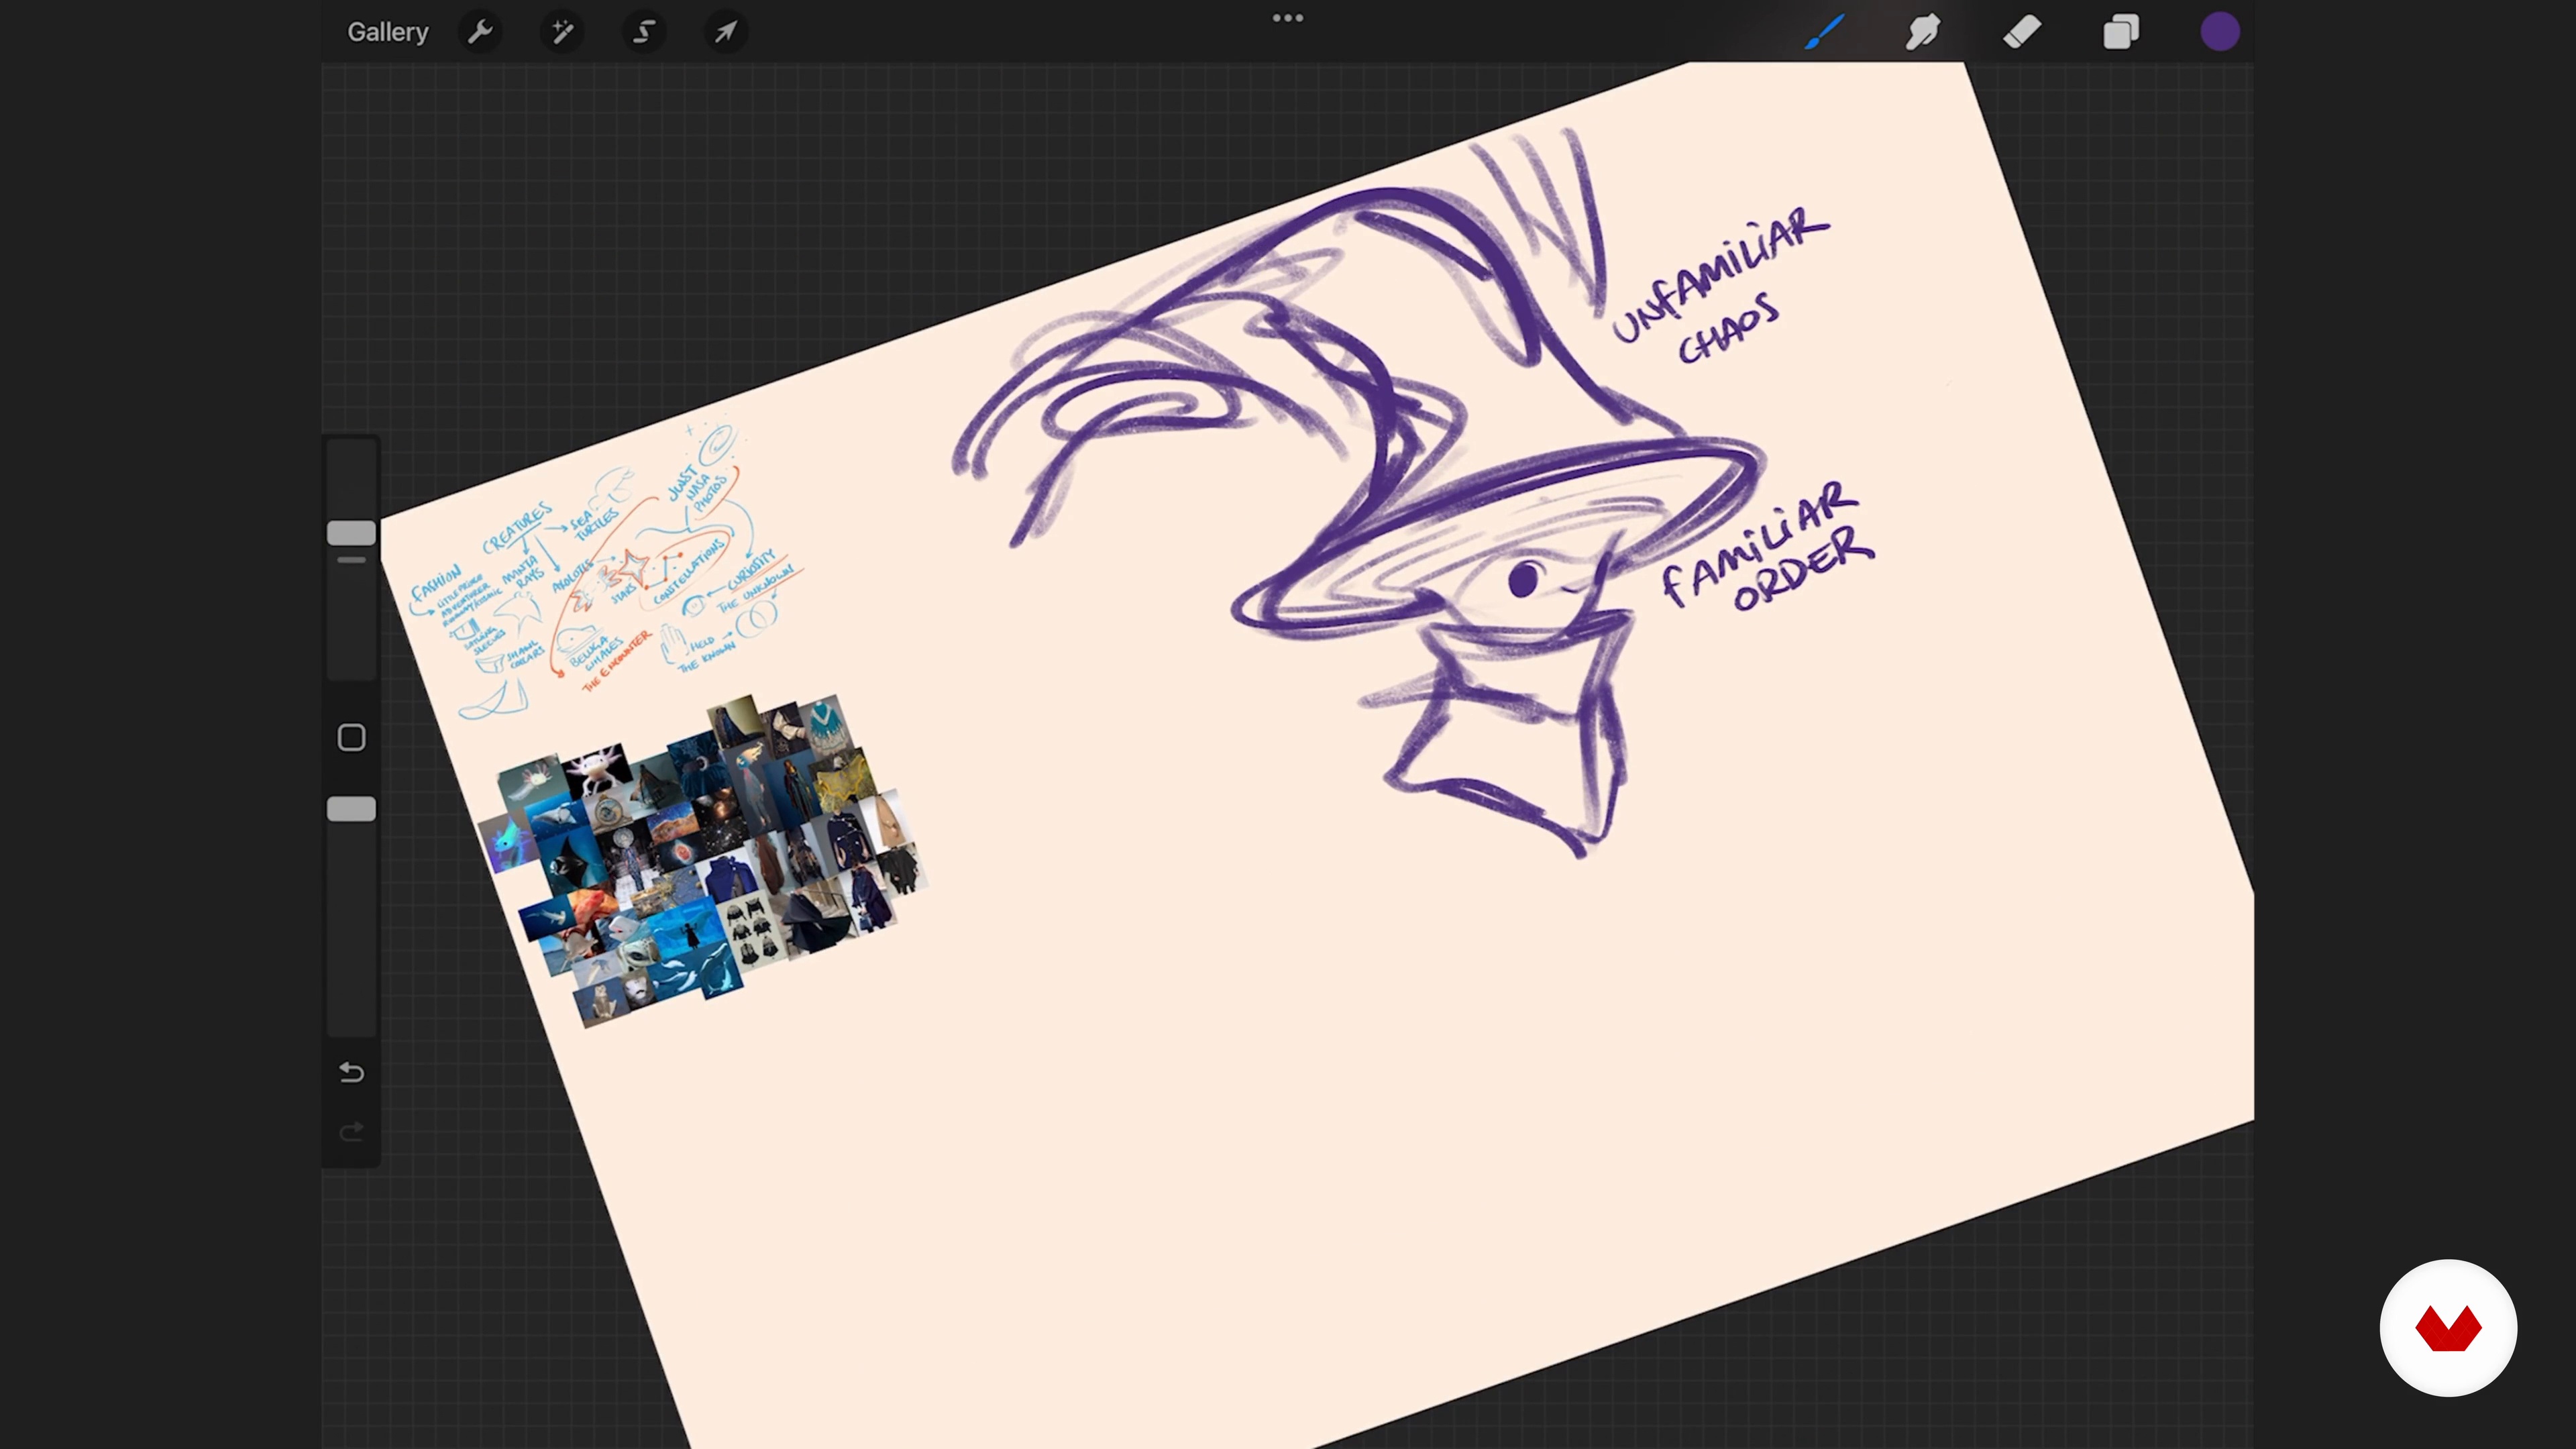Click the 'UNFAMILIAR CHAOS' handwritten text

coord(1720,286)
